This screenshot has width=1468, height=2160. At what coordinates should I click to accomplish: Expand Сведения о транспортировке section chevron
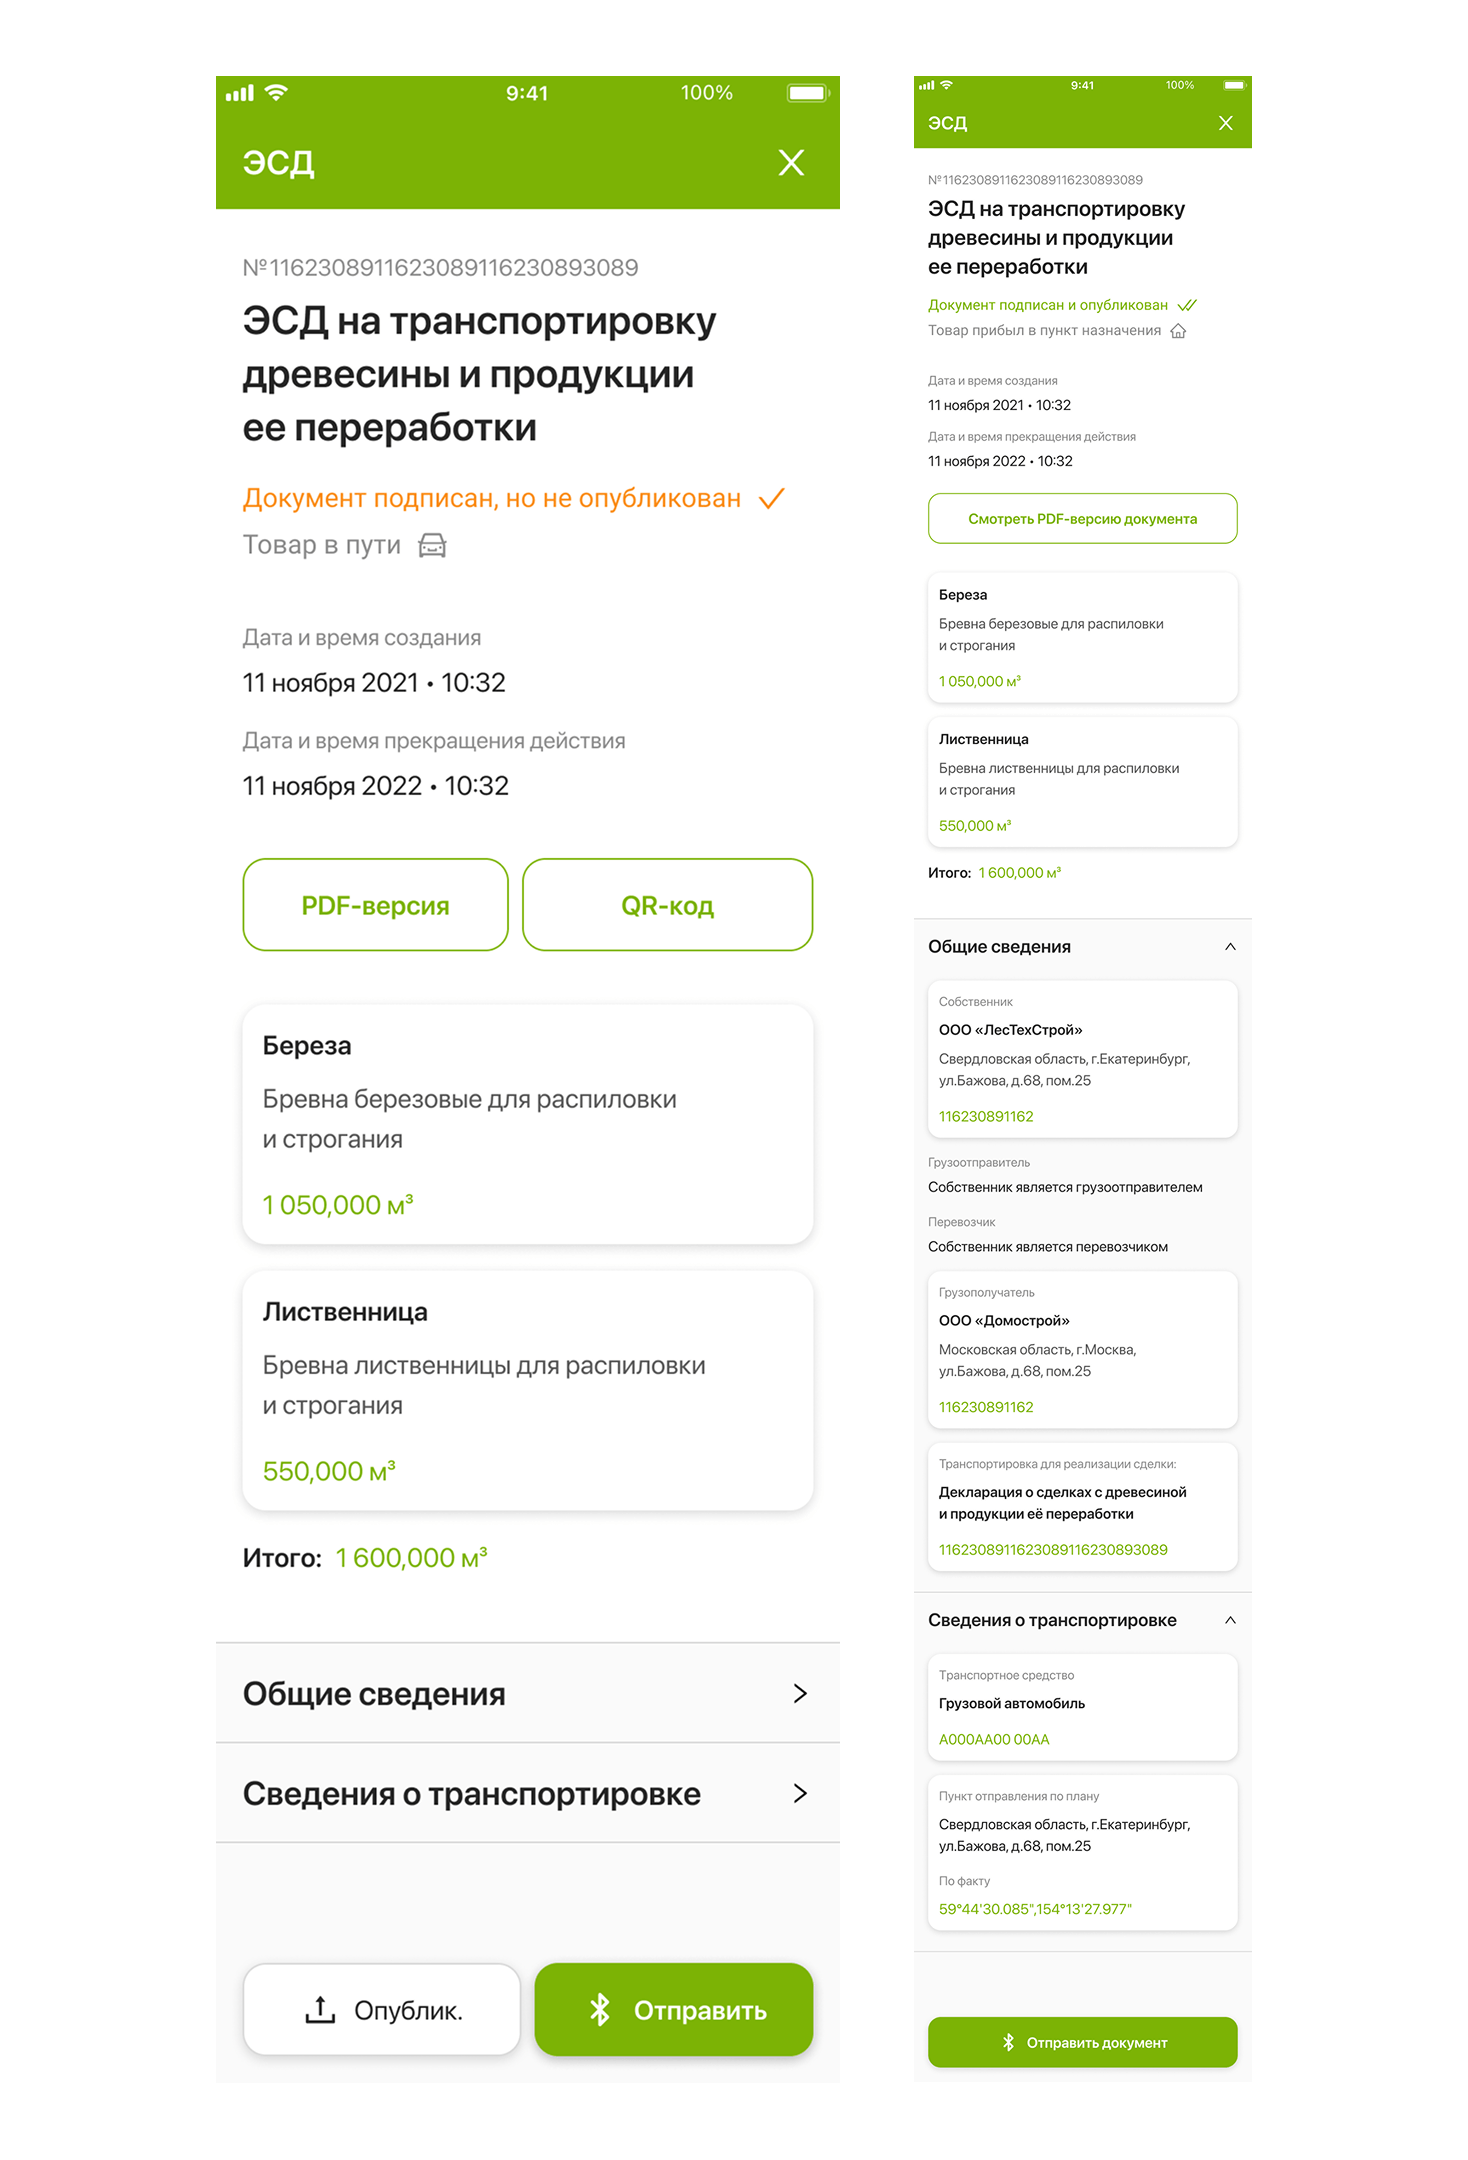[x=800, y=1793]
